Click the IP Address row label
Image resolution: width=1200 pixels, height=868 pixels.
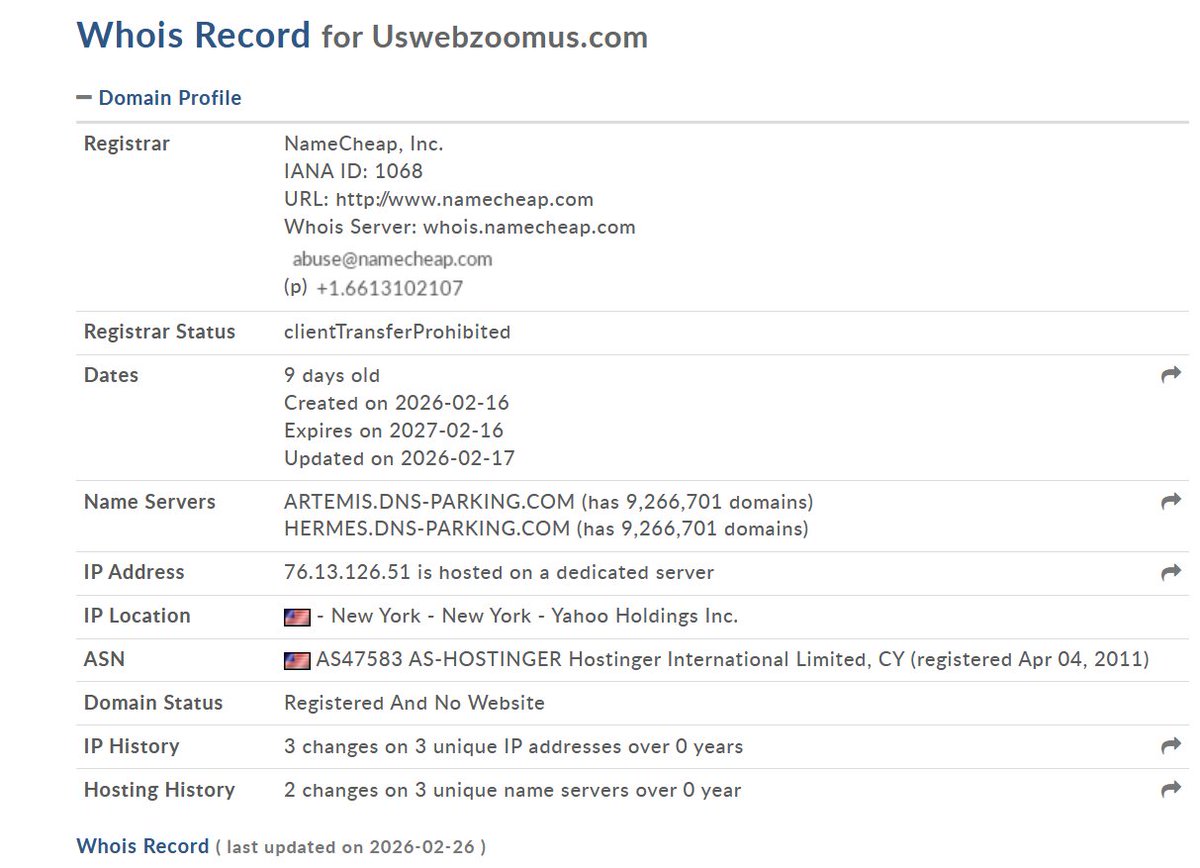coord(134,573)
